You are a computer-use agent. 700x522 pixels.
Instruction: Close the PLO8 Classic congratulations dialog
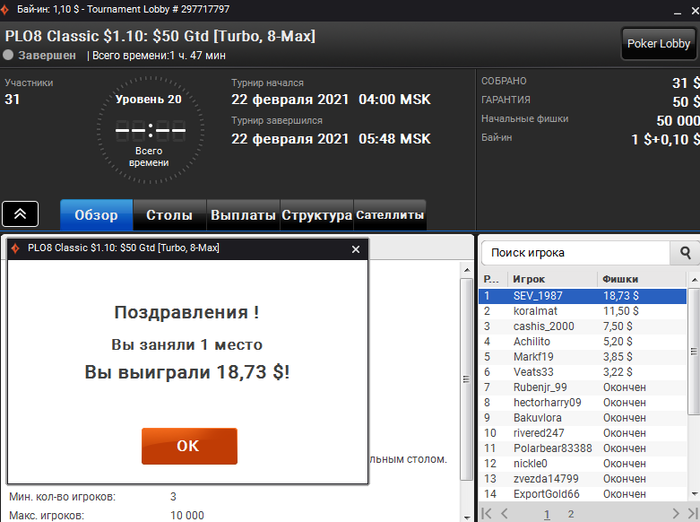coord(355,249)
